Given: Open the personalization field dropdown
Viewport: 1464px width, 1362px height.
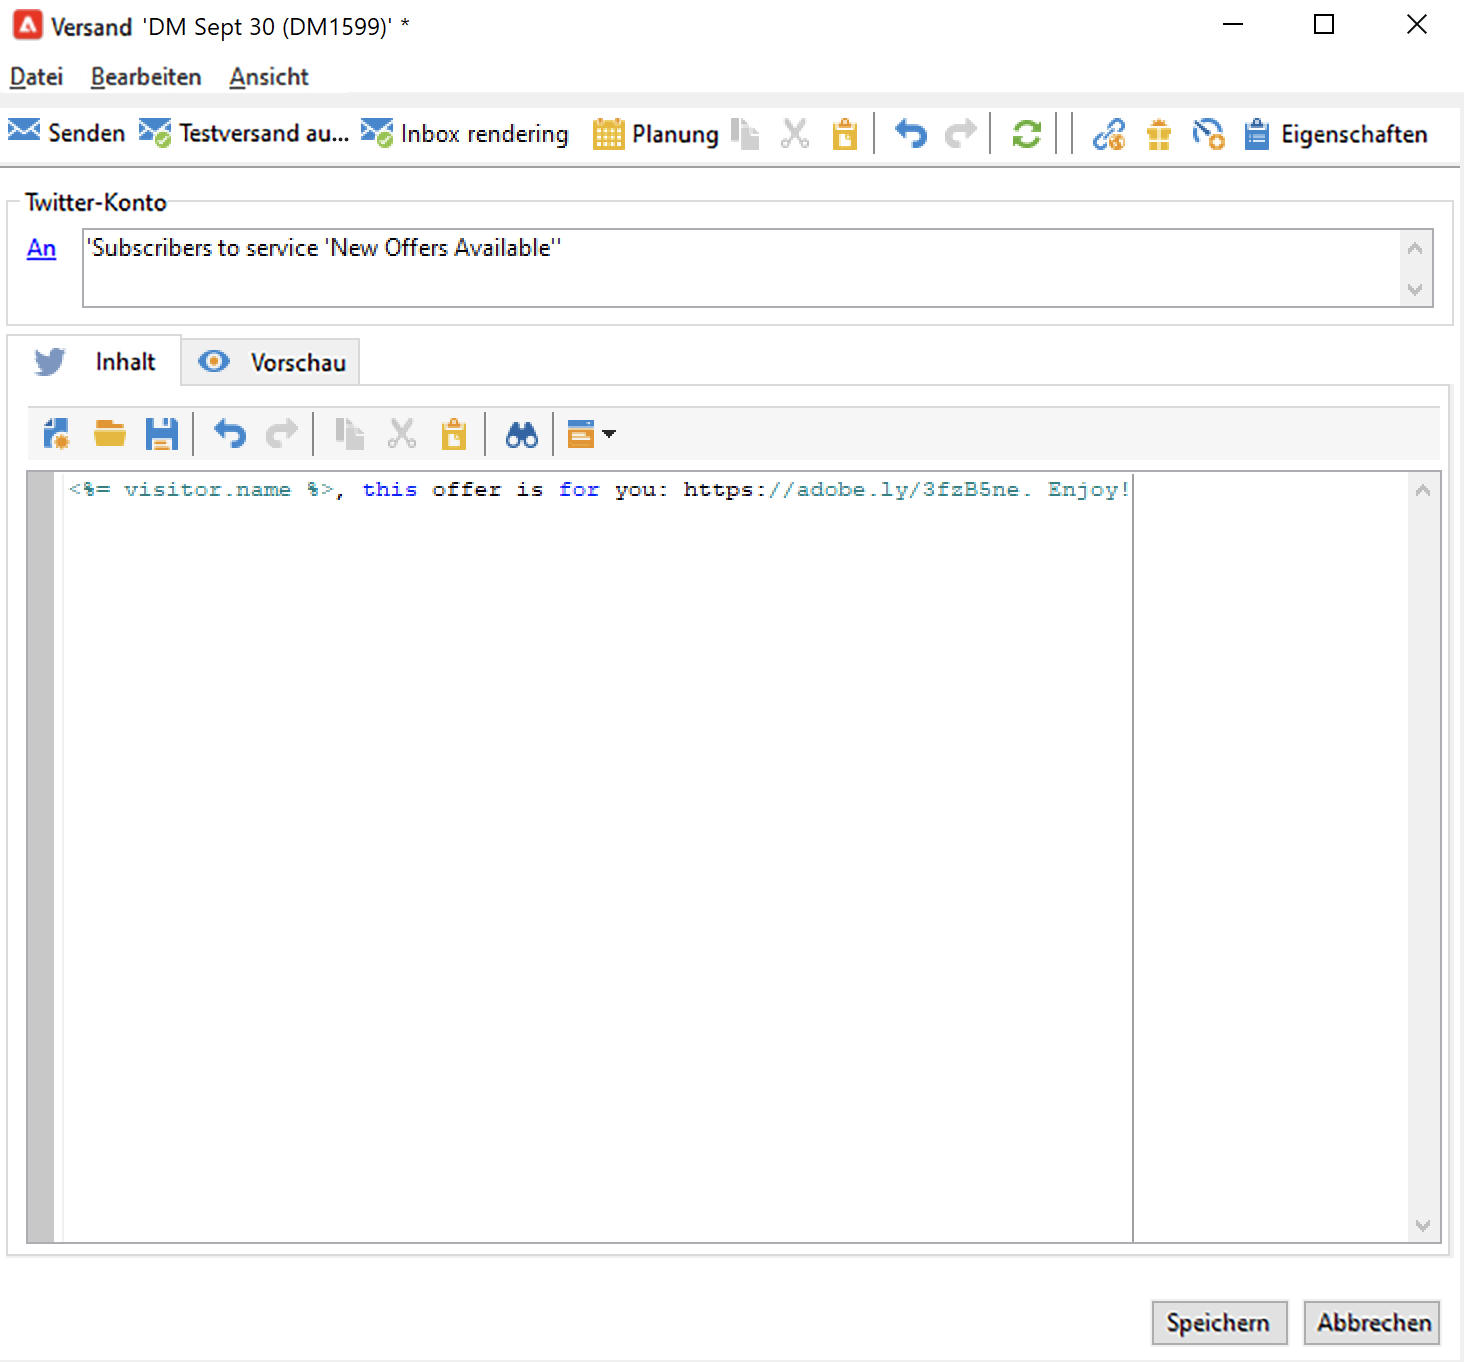Looking at the screenshot, I should pyautogui.click(x=591, y=434).
